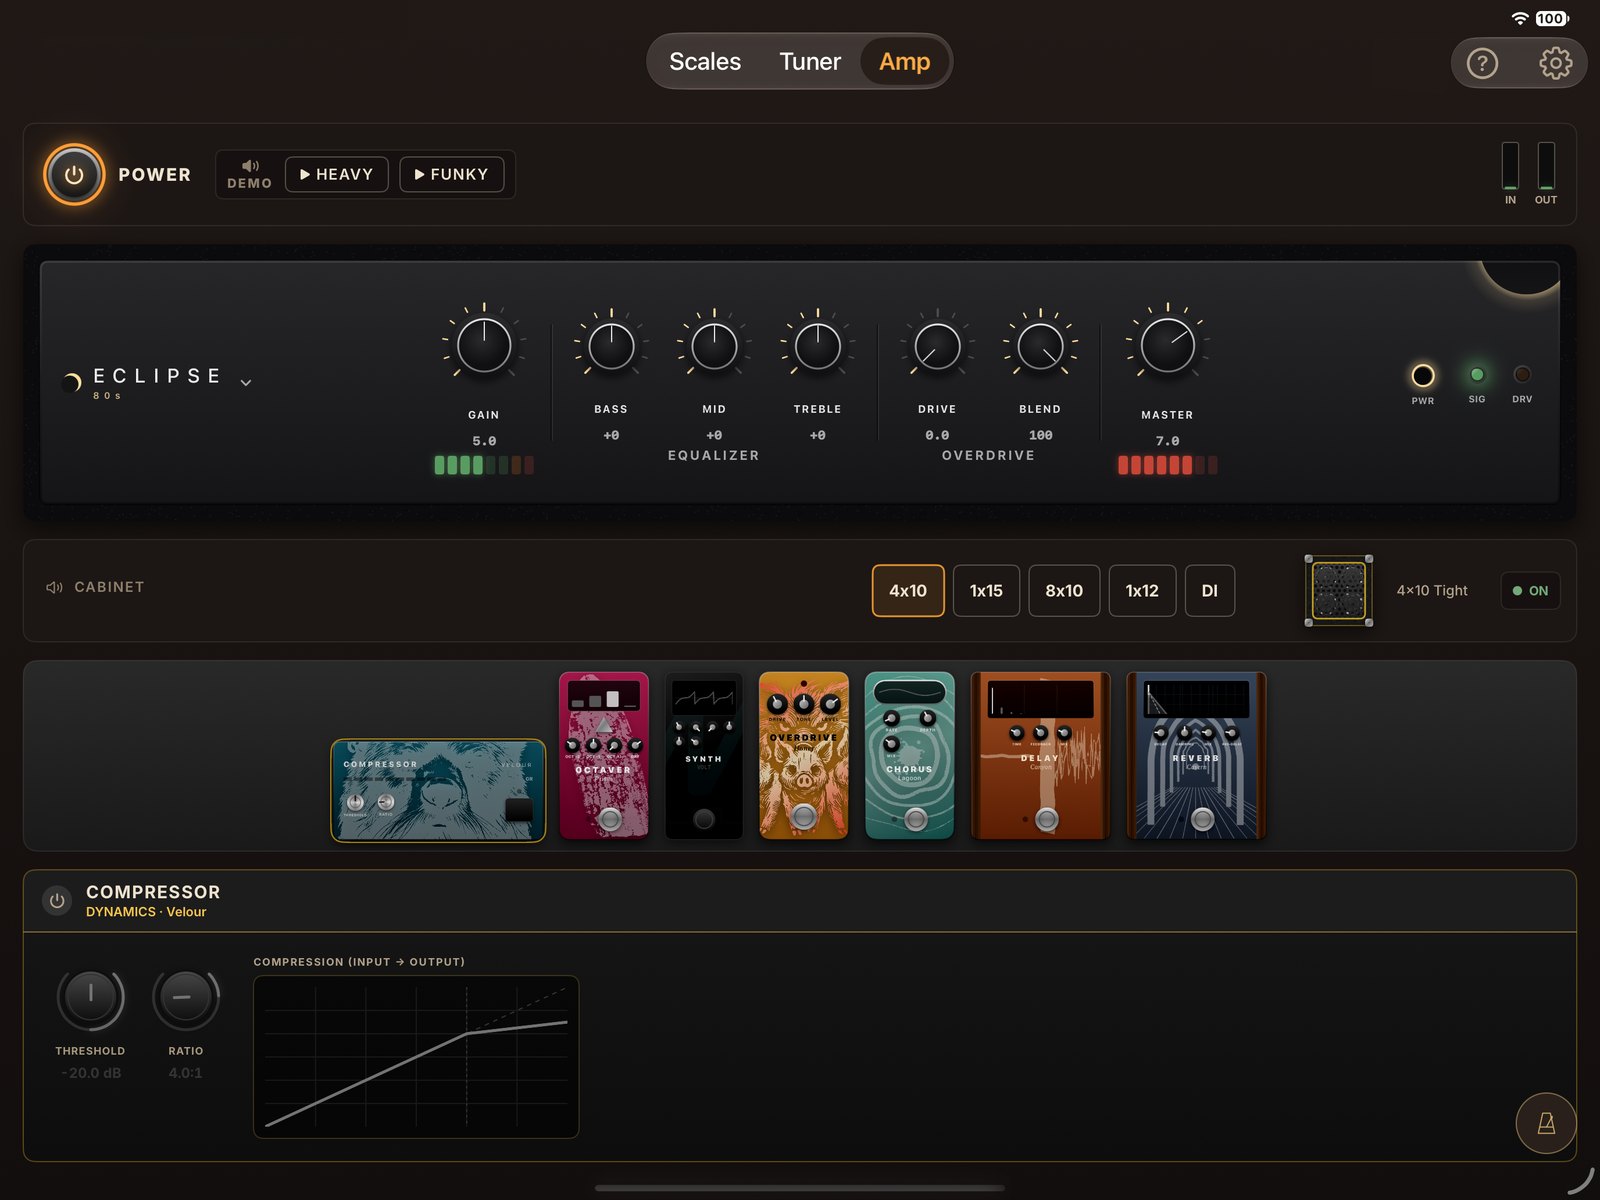The height and width of the screenshot is (1200, 1600).
Task: Select the Chorus pedal
Action: click(x=909, y=755)
